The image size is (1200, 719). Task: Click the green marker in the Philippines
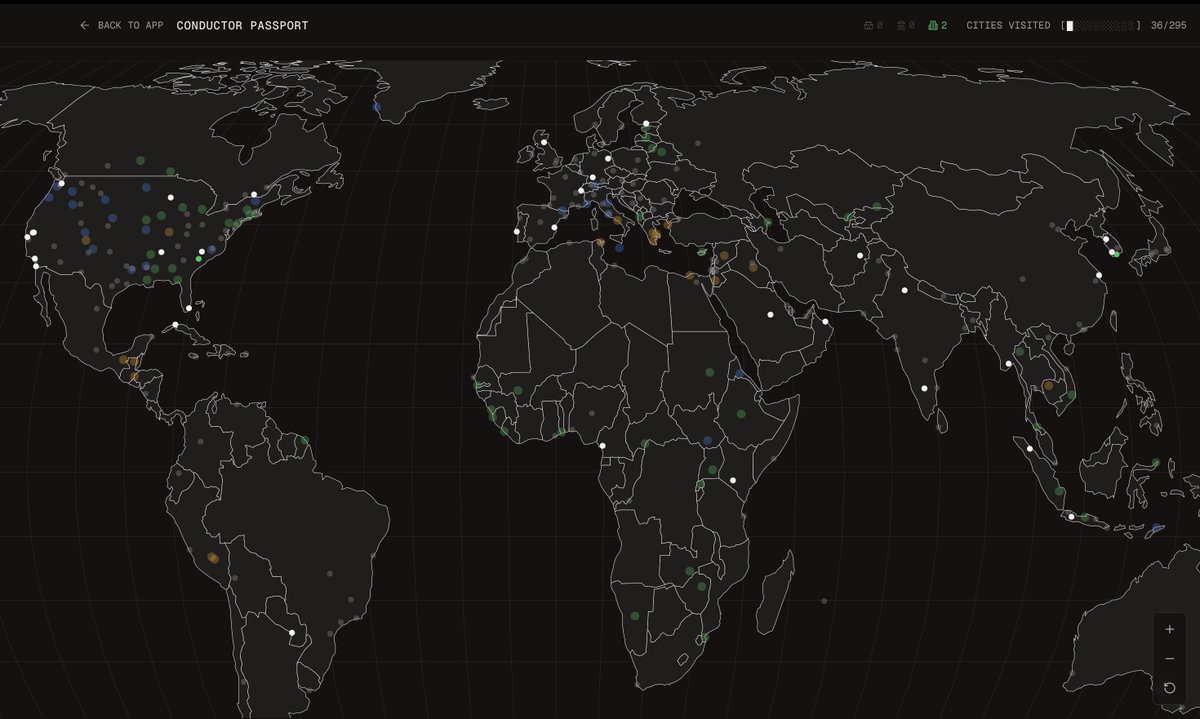pyautogui.click(x=1155, y=463)
